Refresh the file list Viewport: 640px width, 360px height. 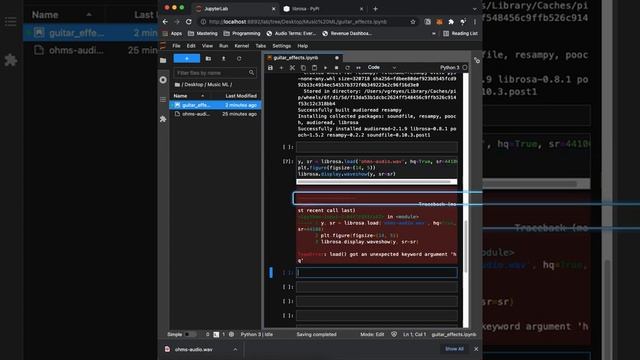tap(239, 59)
